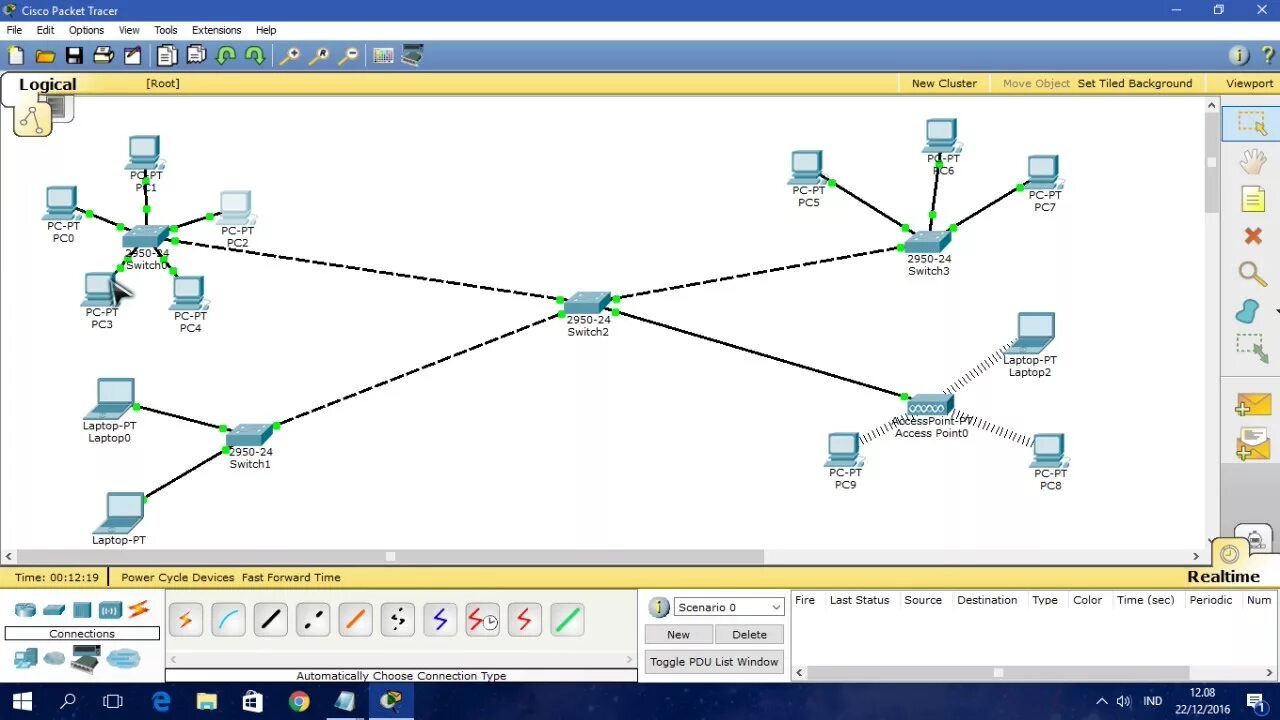1280x720 pixels.
Task: Choose the Routers device category
Action: 25,610
